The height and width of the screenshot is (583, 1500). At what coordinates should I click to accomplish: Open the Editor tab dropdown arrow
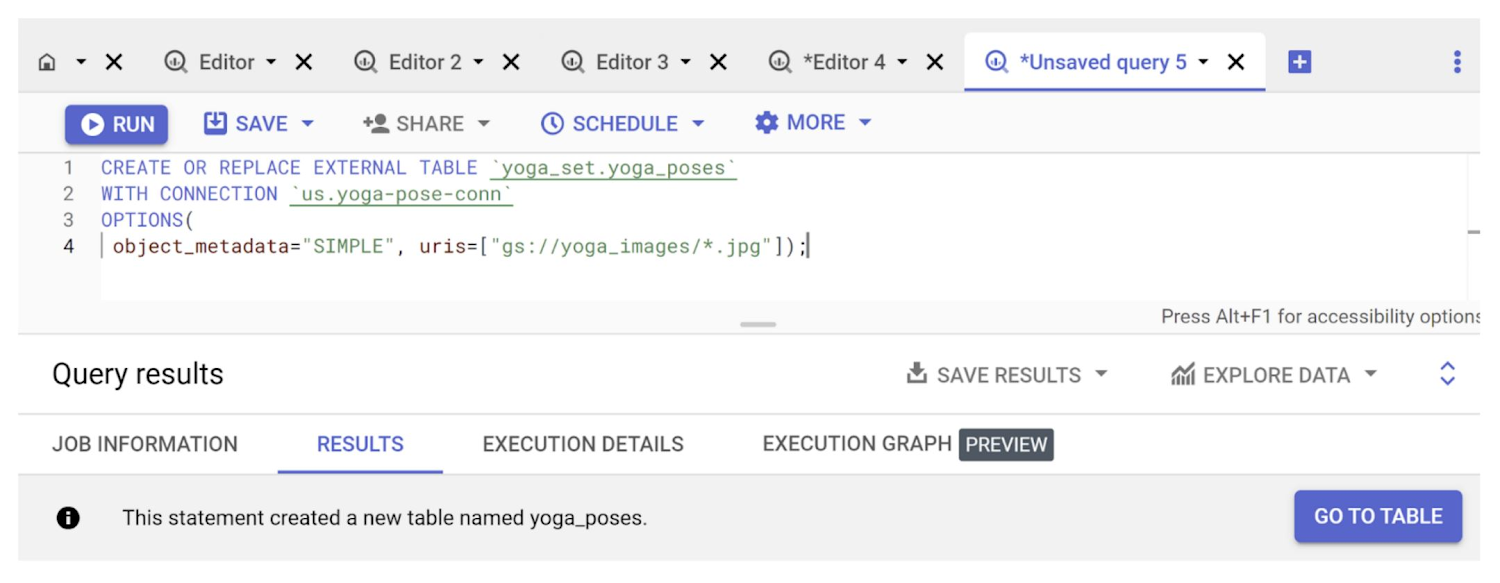[x=271, y=62]
